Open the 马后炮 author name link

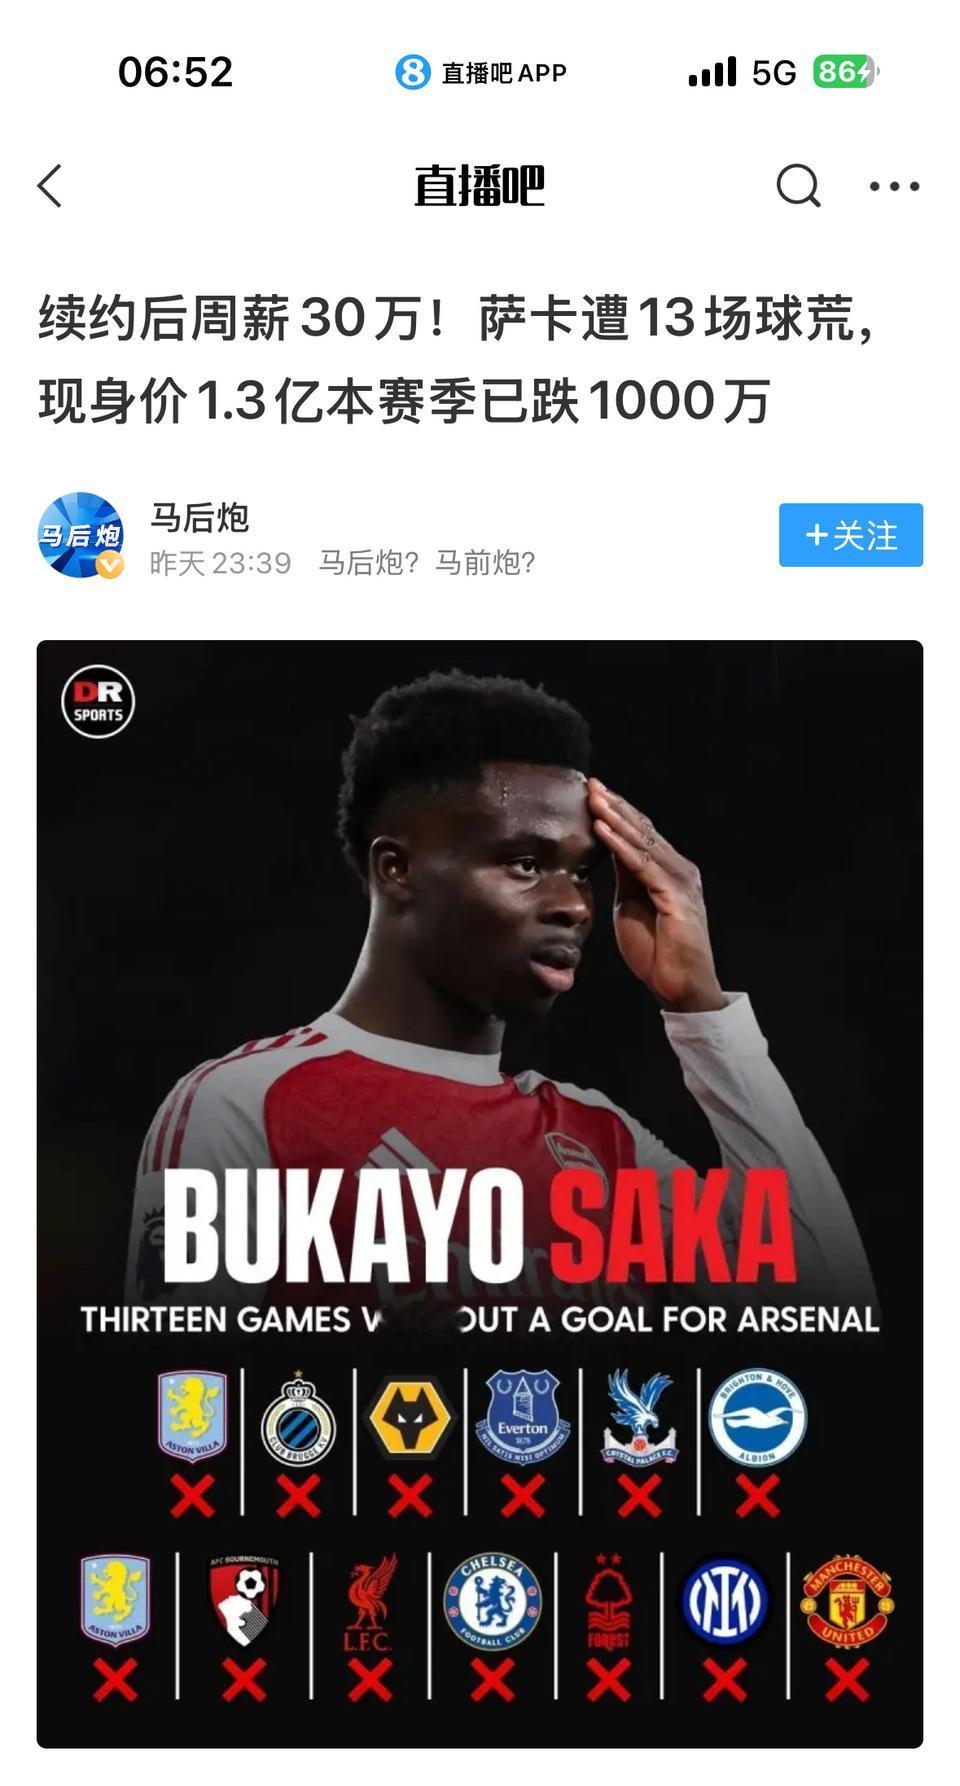[x=200, y=518]
